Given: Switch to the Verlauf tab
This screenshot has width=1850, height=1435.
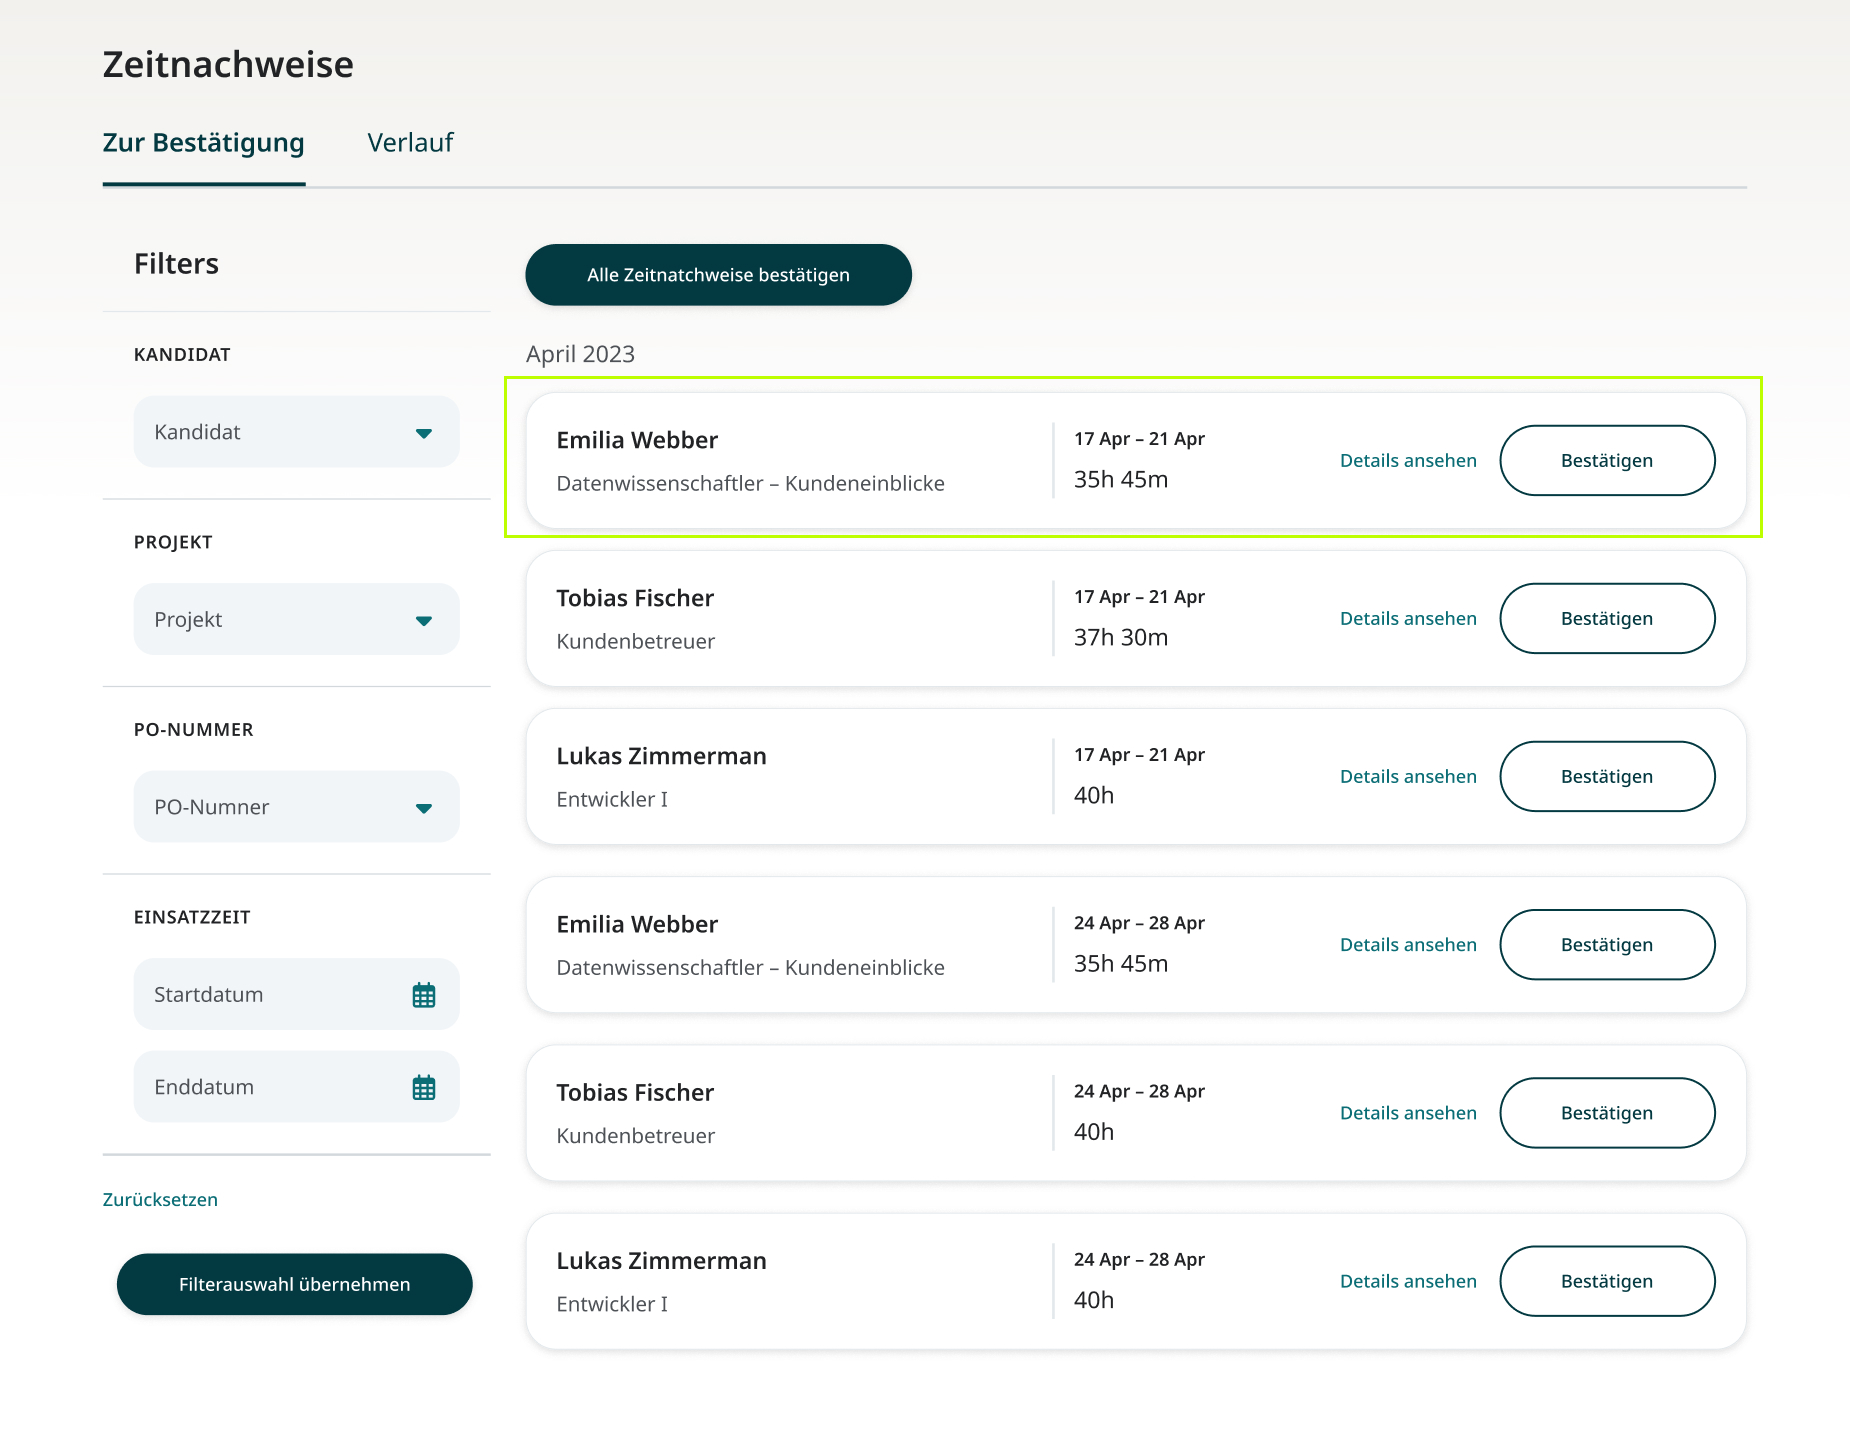Looking at the screenshot, I should pos(410,142).
